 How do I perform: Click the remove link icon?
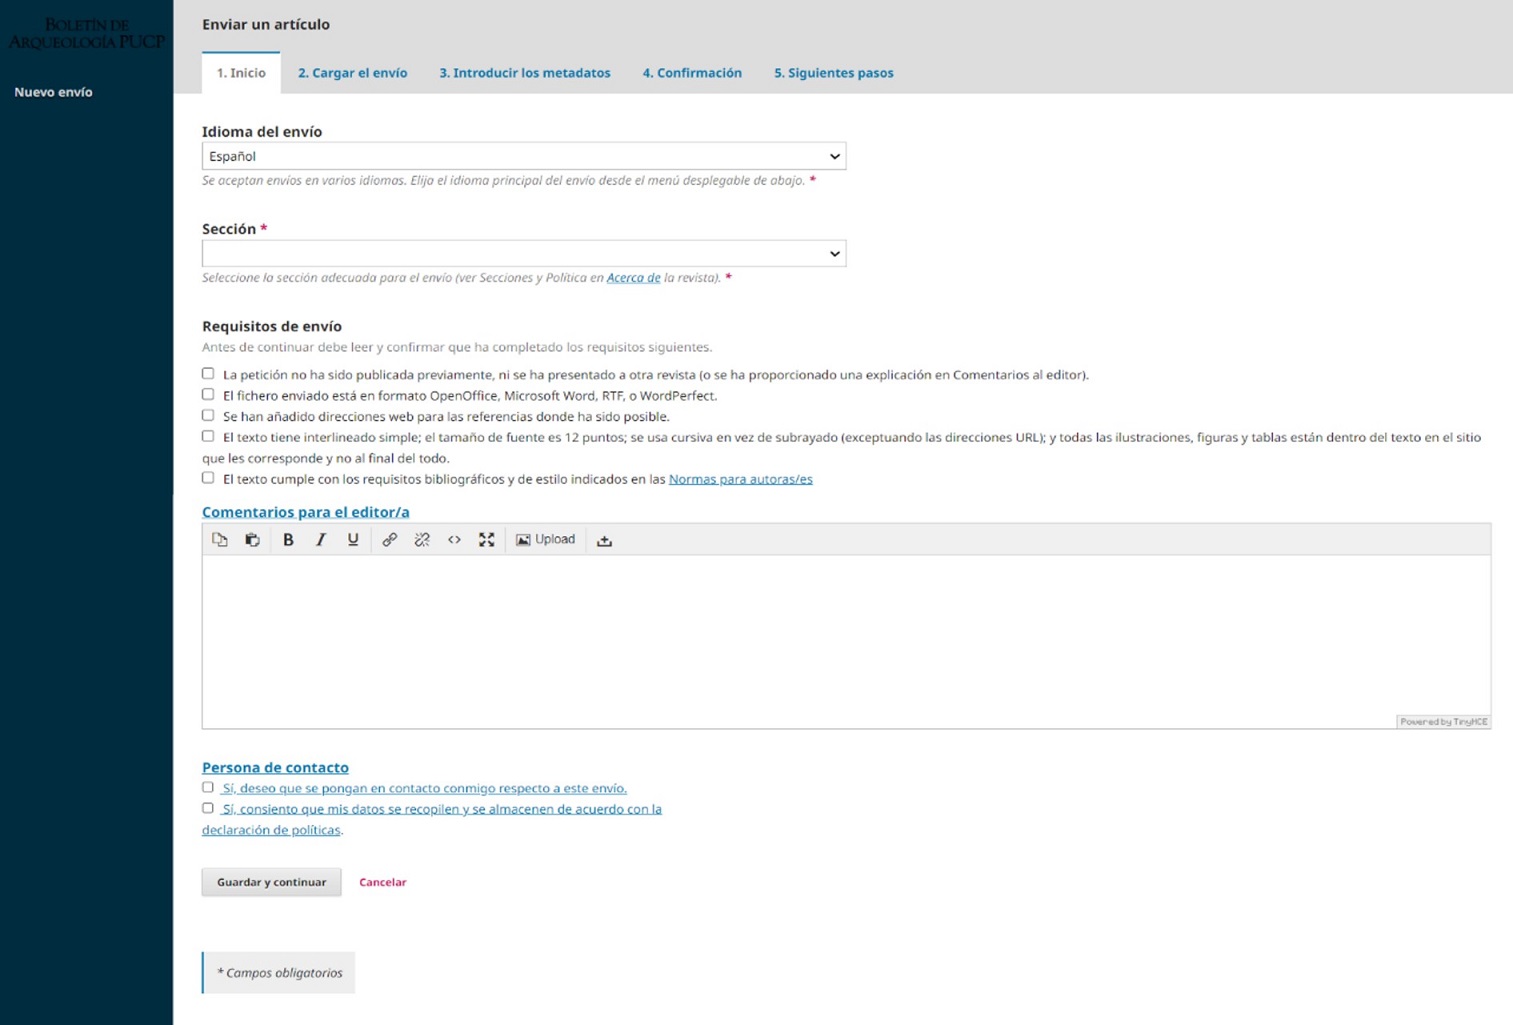pyautogui.click(x=422, y=540)
